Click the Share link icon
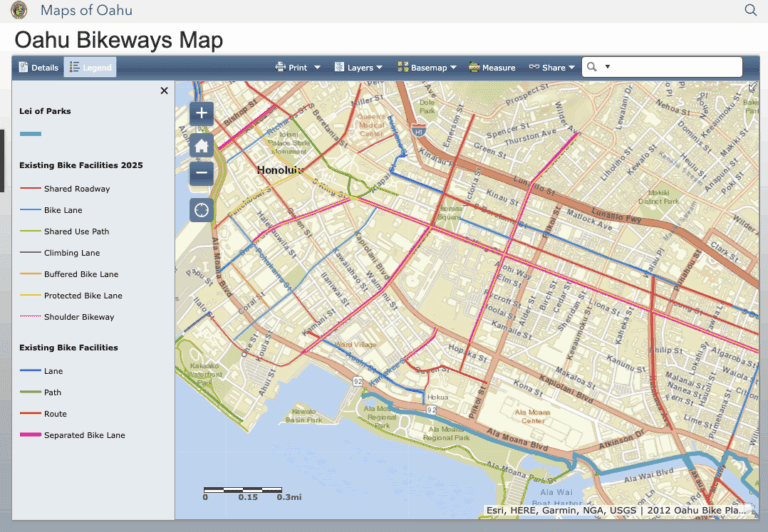The height and width of the screenshot is (532, 768). (534, 67)
